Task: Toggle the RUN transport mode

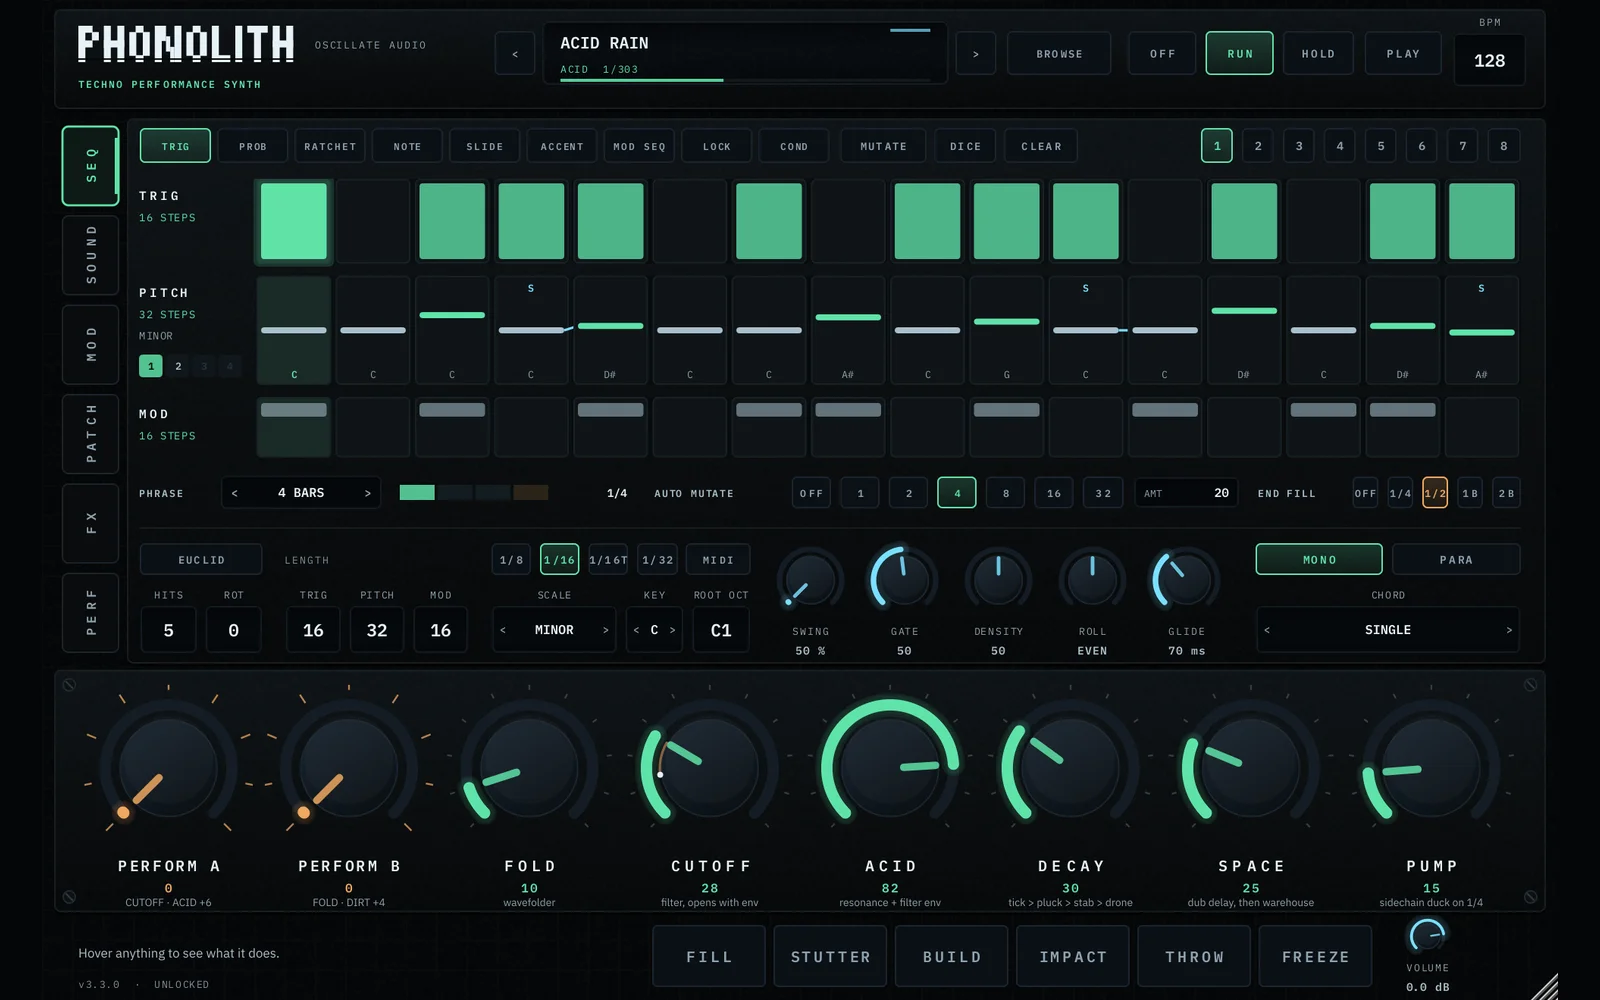Action: pos(1239,54)
